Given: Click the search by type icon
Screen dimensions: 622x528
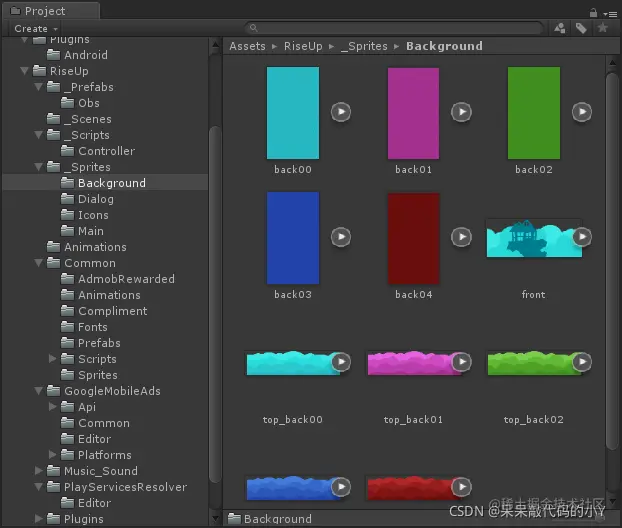Looking at the screenshot, I should [560, 28].
